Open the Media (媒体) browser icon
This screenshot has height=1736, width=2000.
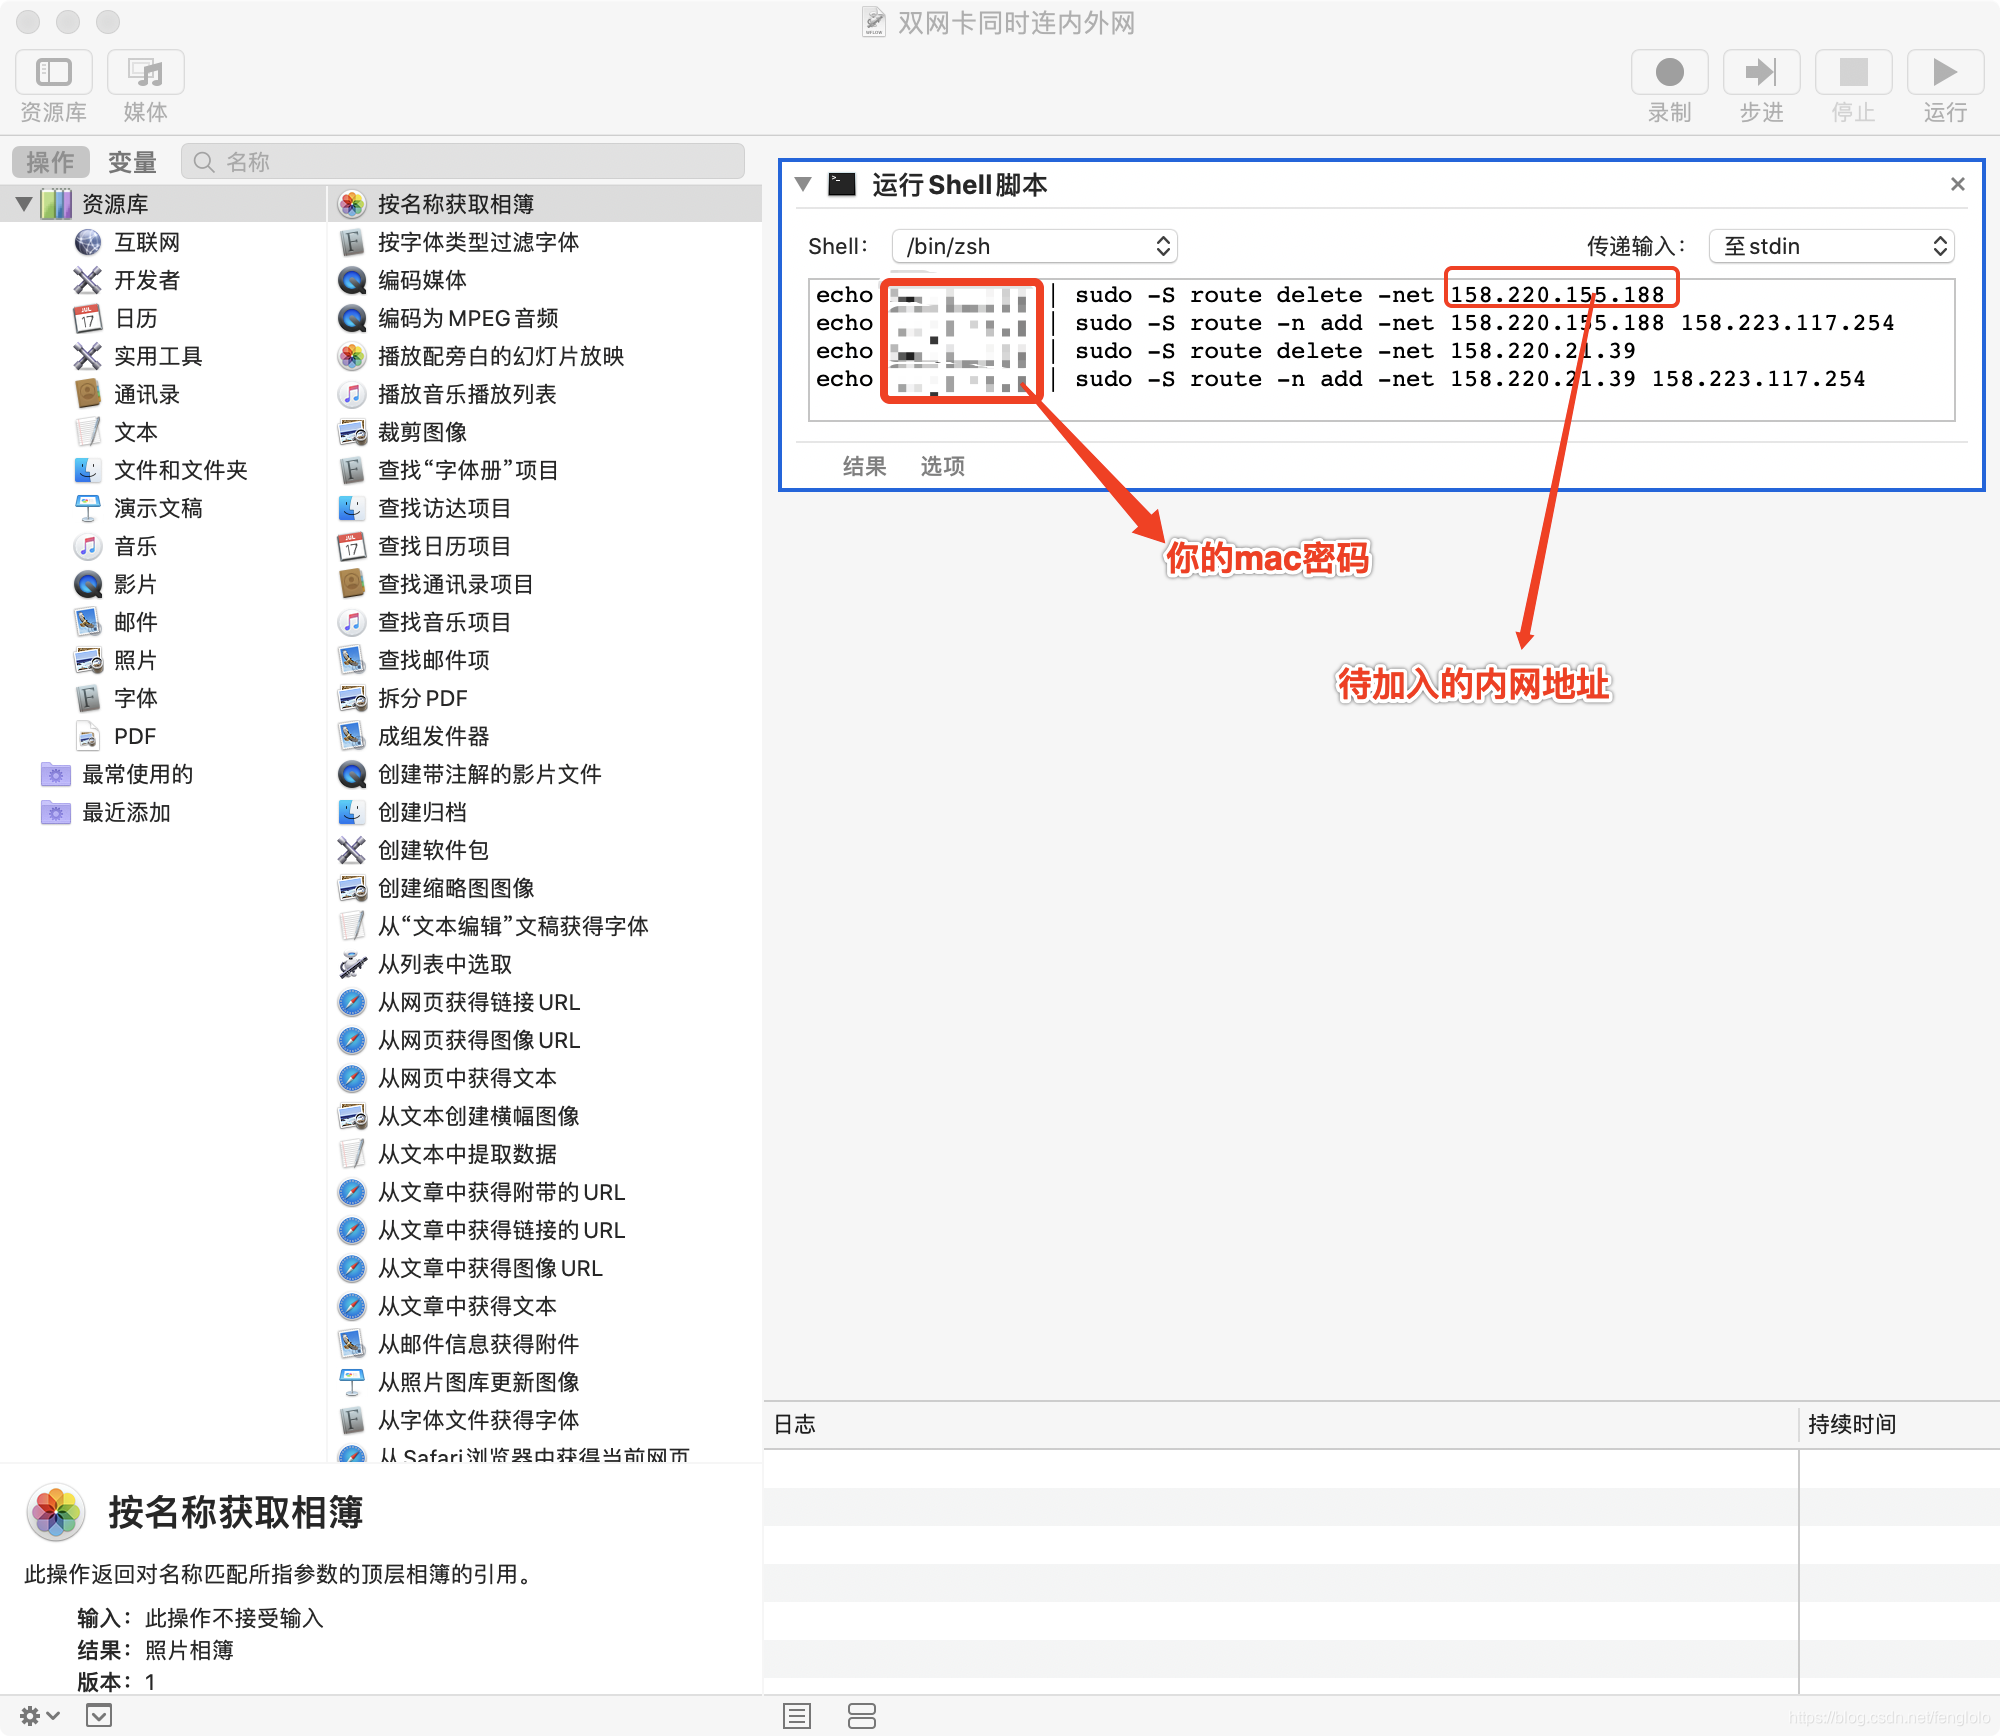point(146,72)
